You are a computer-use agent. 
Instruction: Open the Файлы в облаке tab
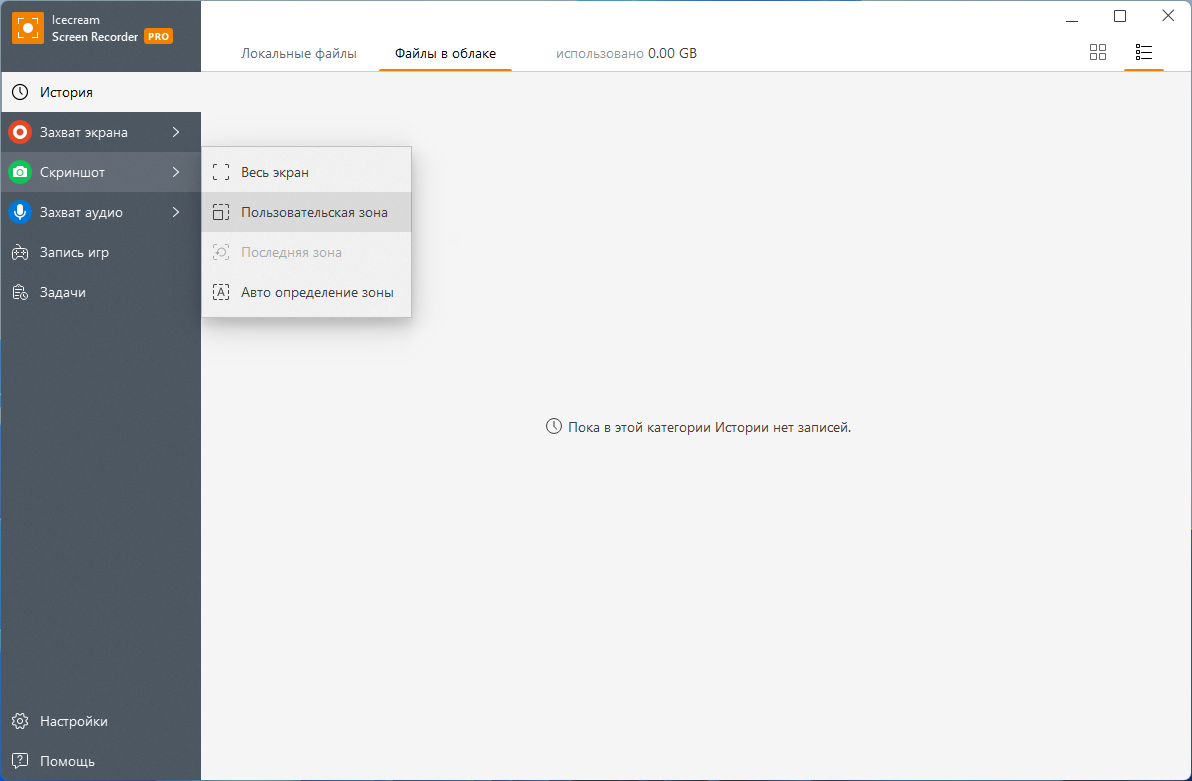445,53
